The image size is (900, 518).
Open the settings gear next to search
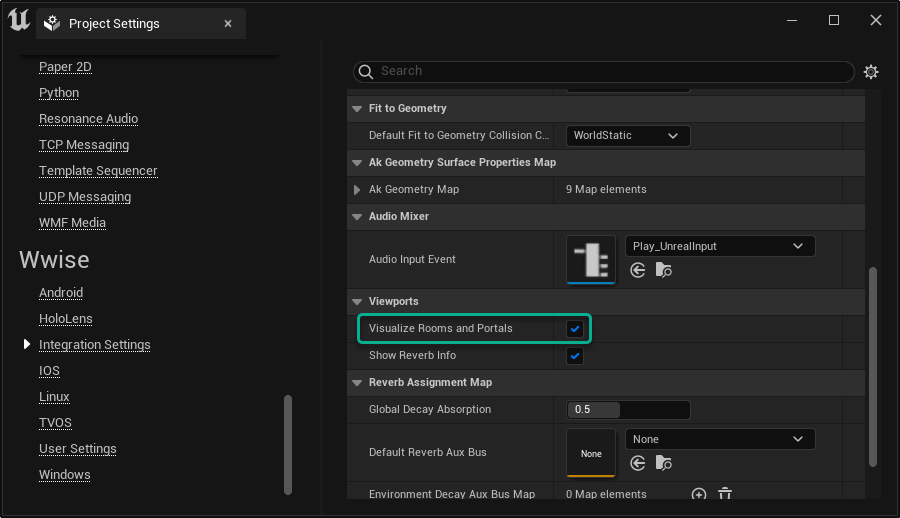pyautogui.click(x=871, y=72)
